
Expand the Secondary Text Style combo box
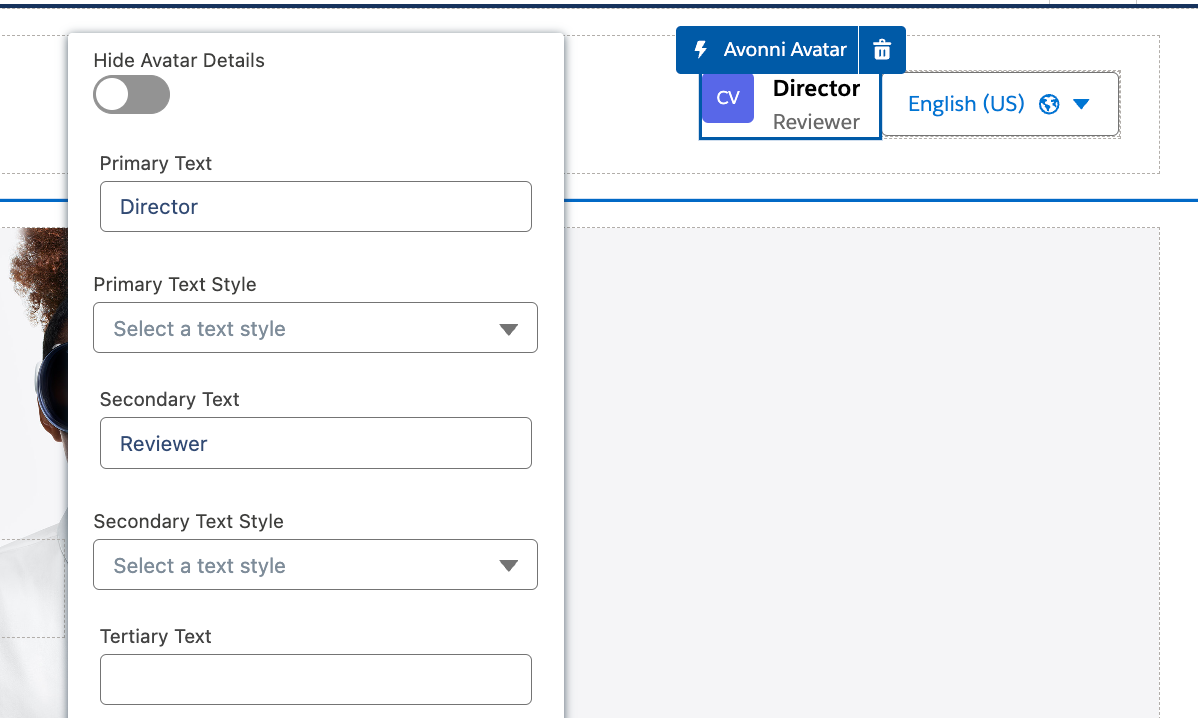[x=300, y=565]
